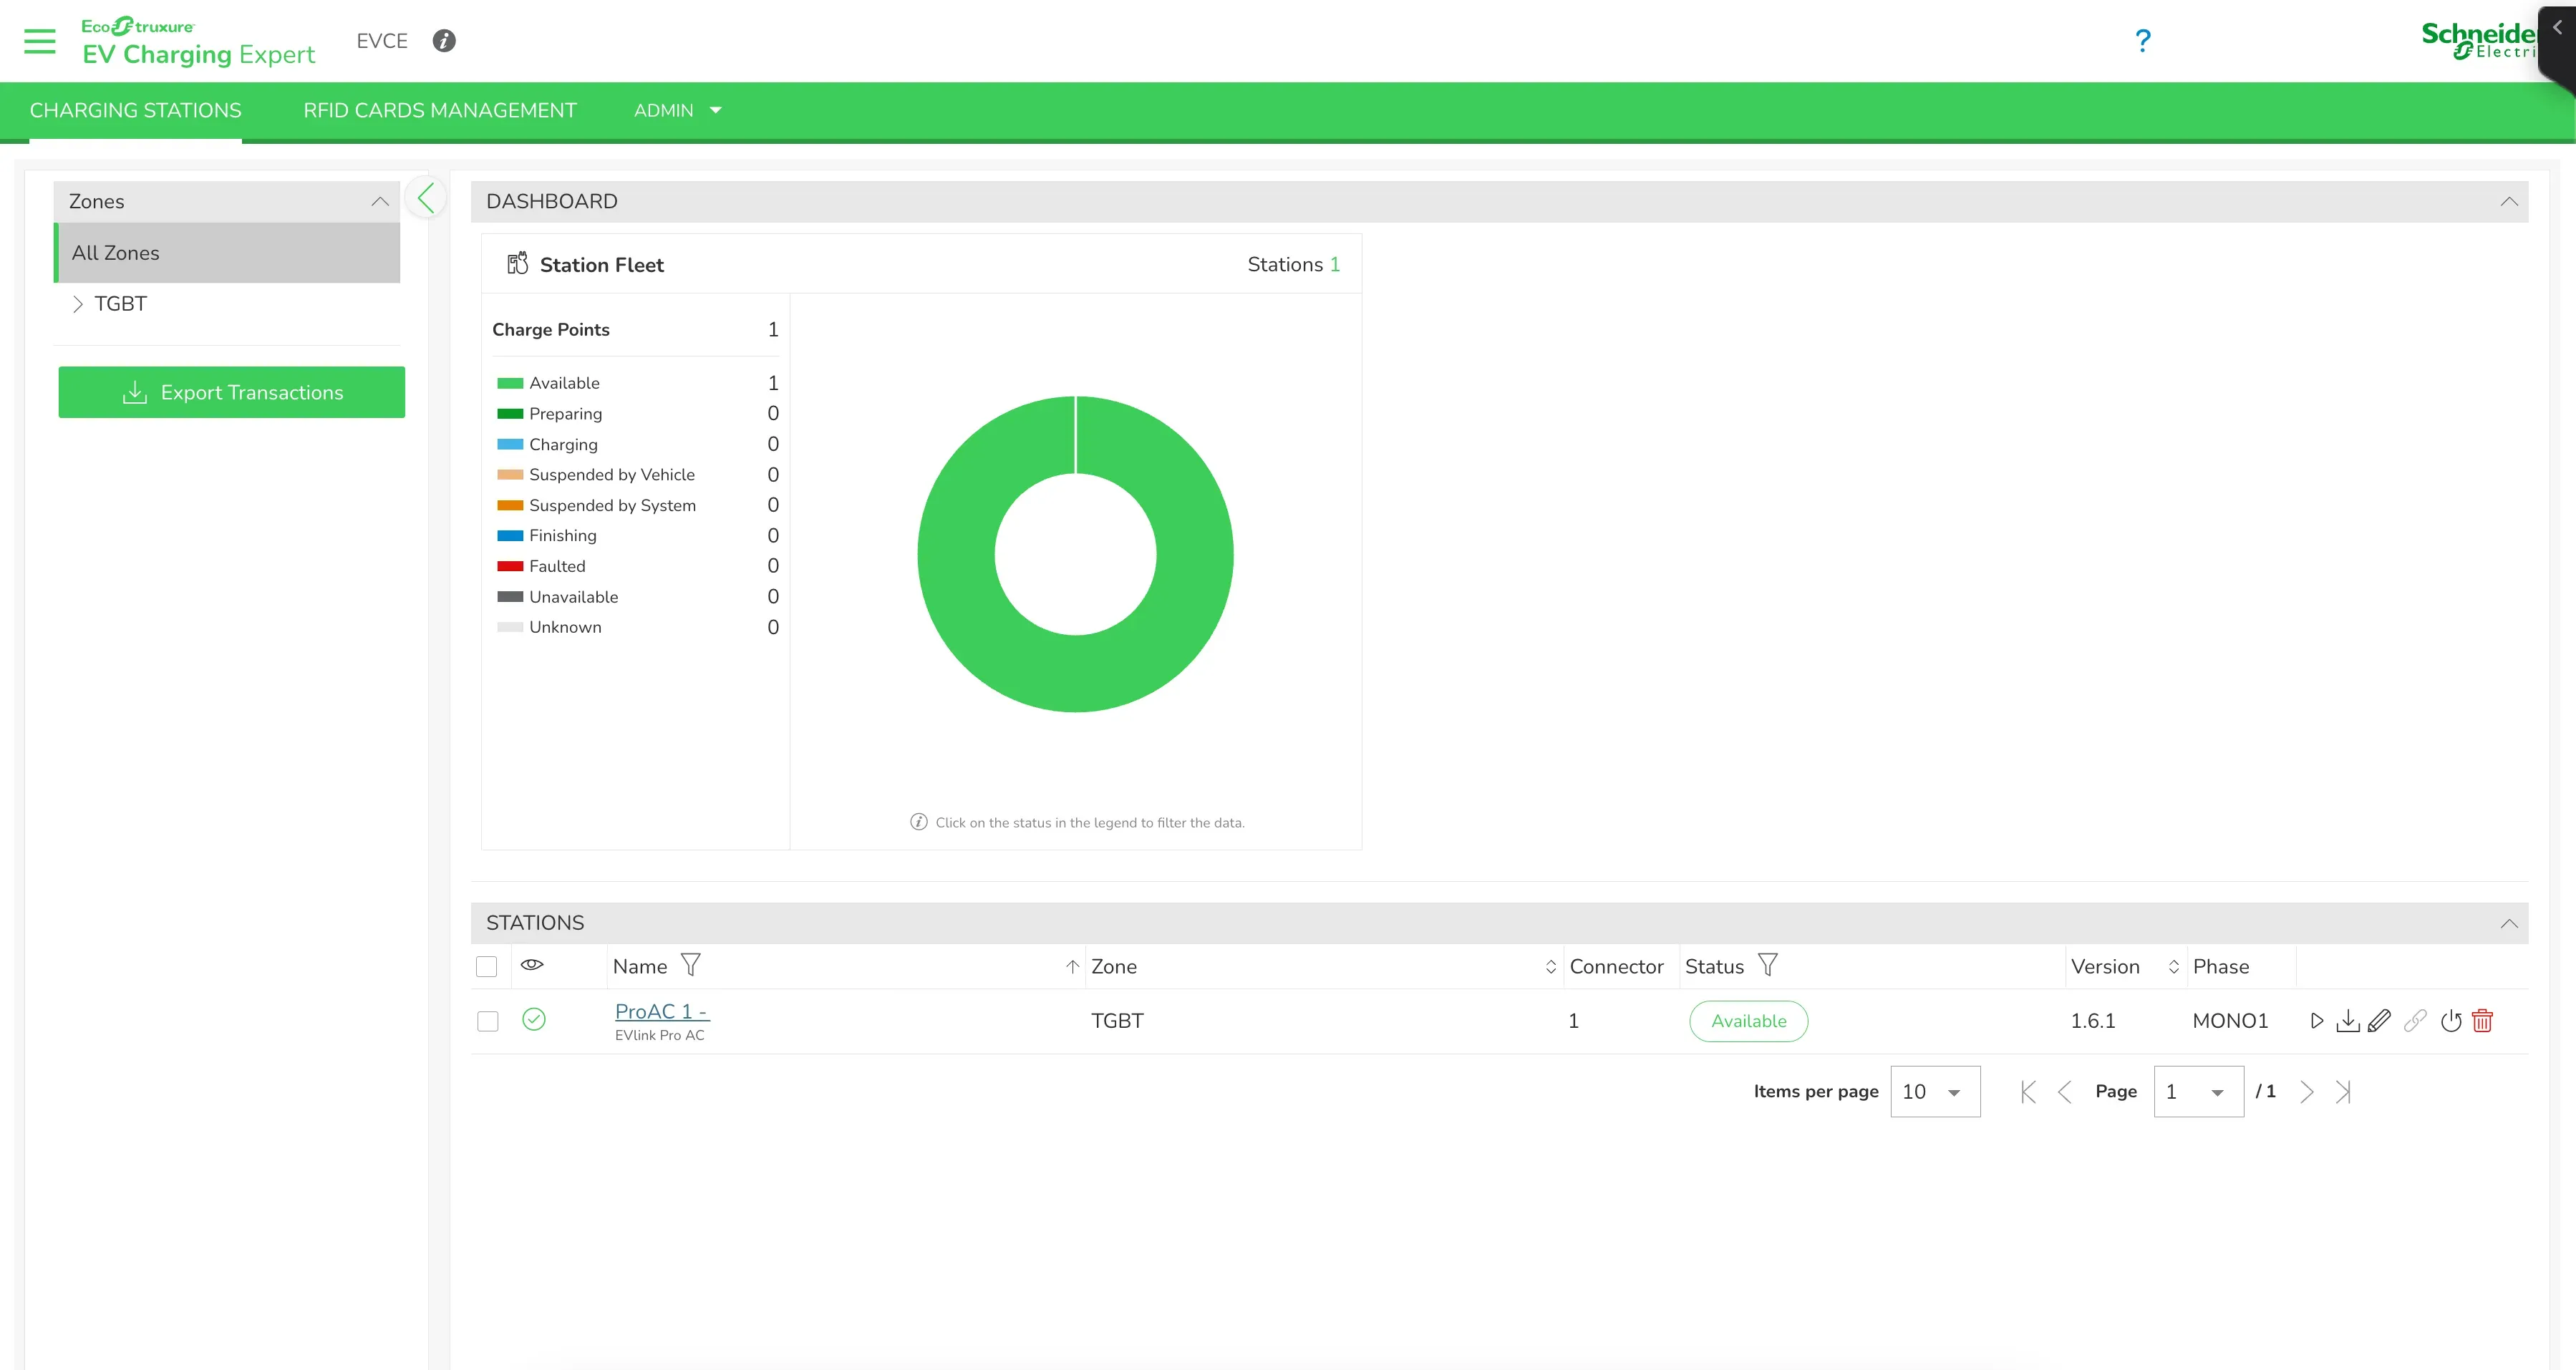Collapse the Zones side panel with the green arrow

427,198
